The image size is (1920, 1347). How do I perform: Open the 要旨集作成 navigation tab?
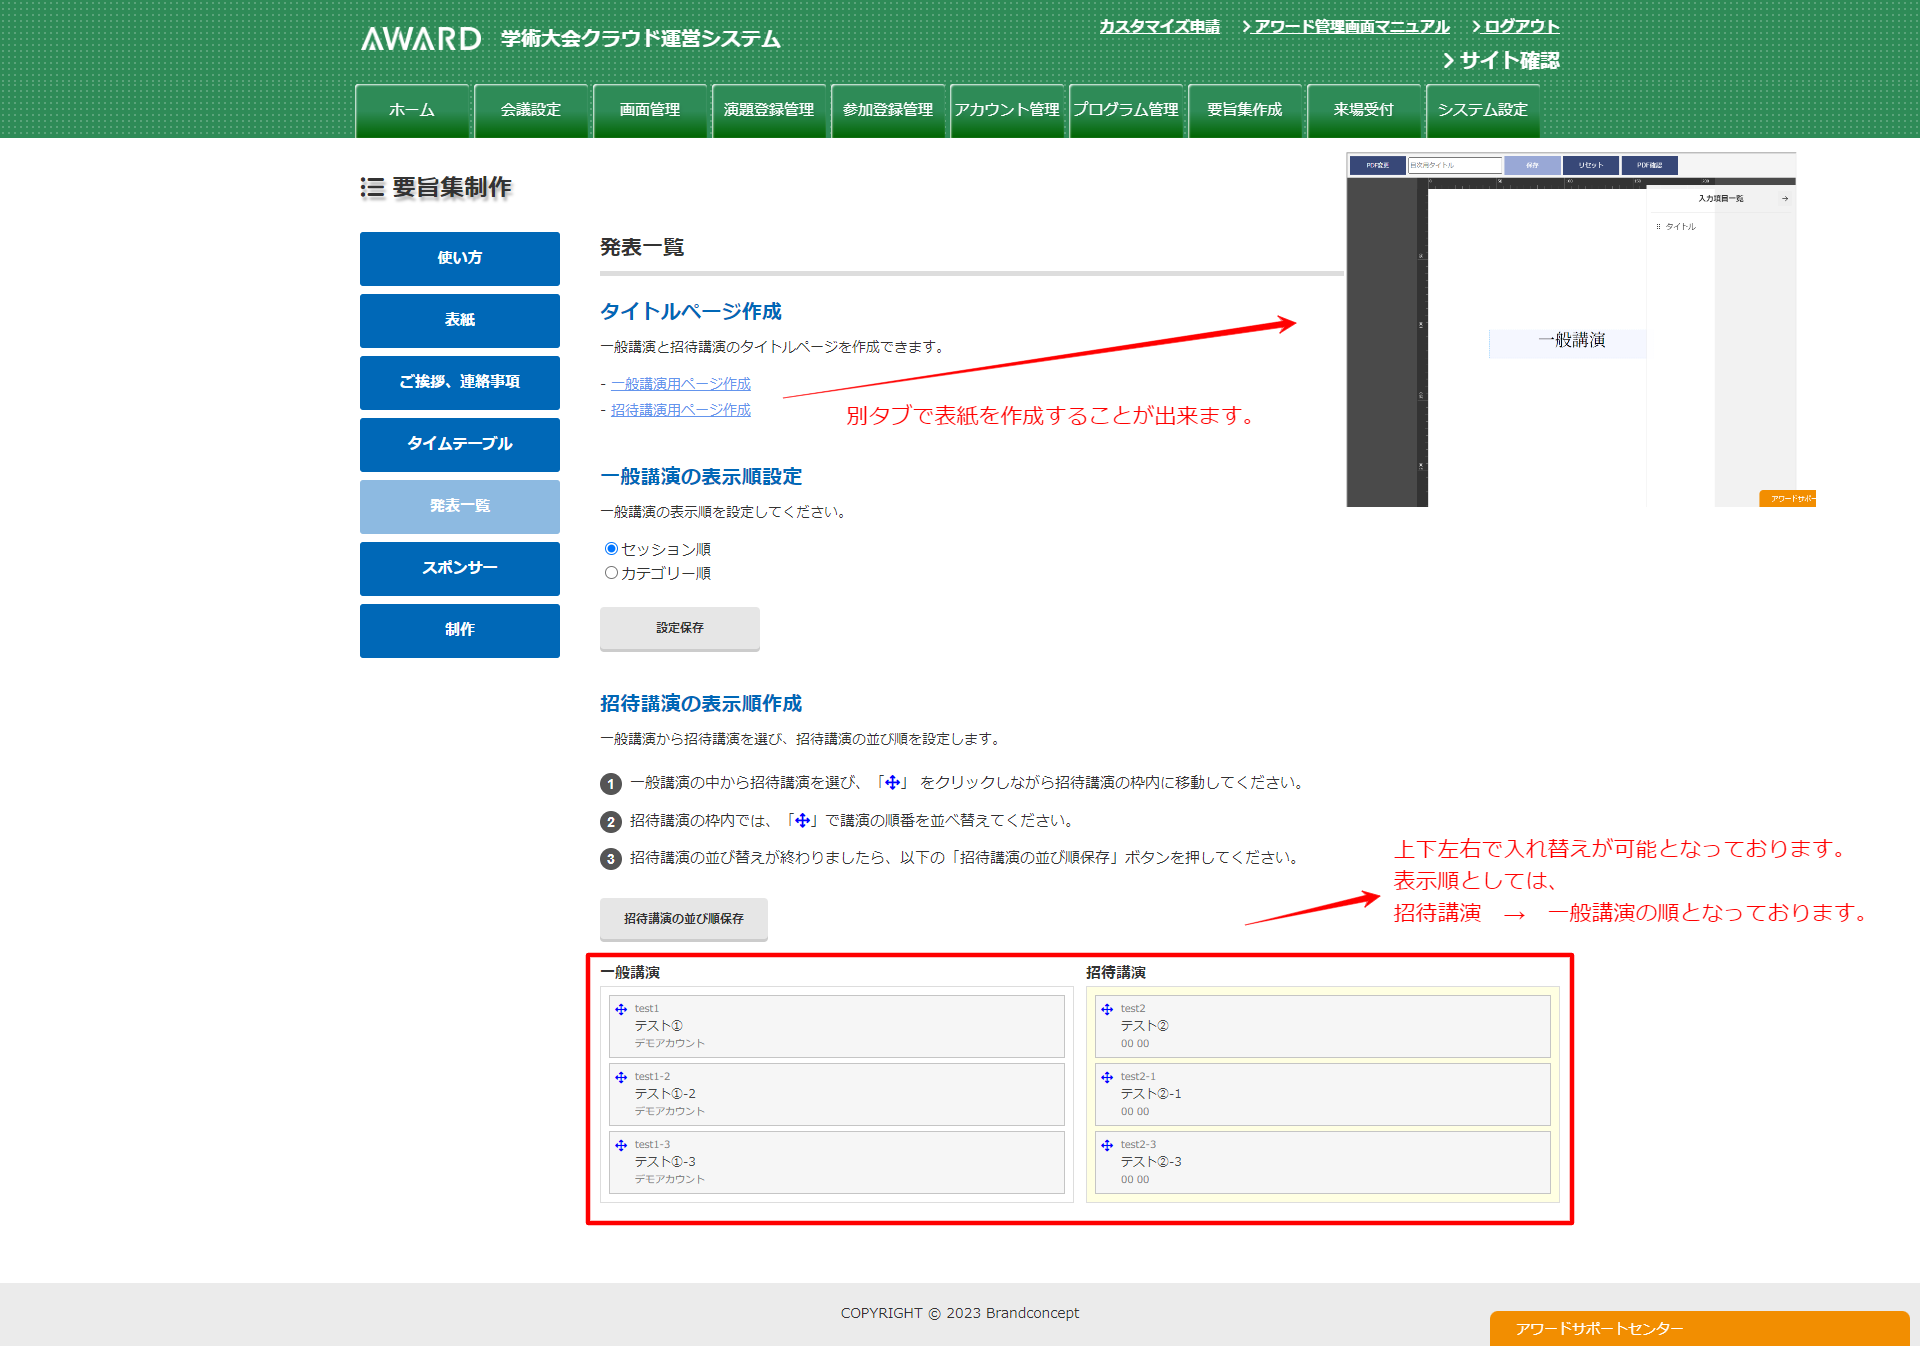[1244, 110]
